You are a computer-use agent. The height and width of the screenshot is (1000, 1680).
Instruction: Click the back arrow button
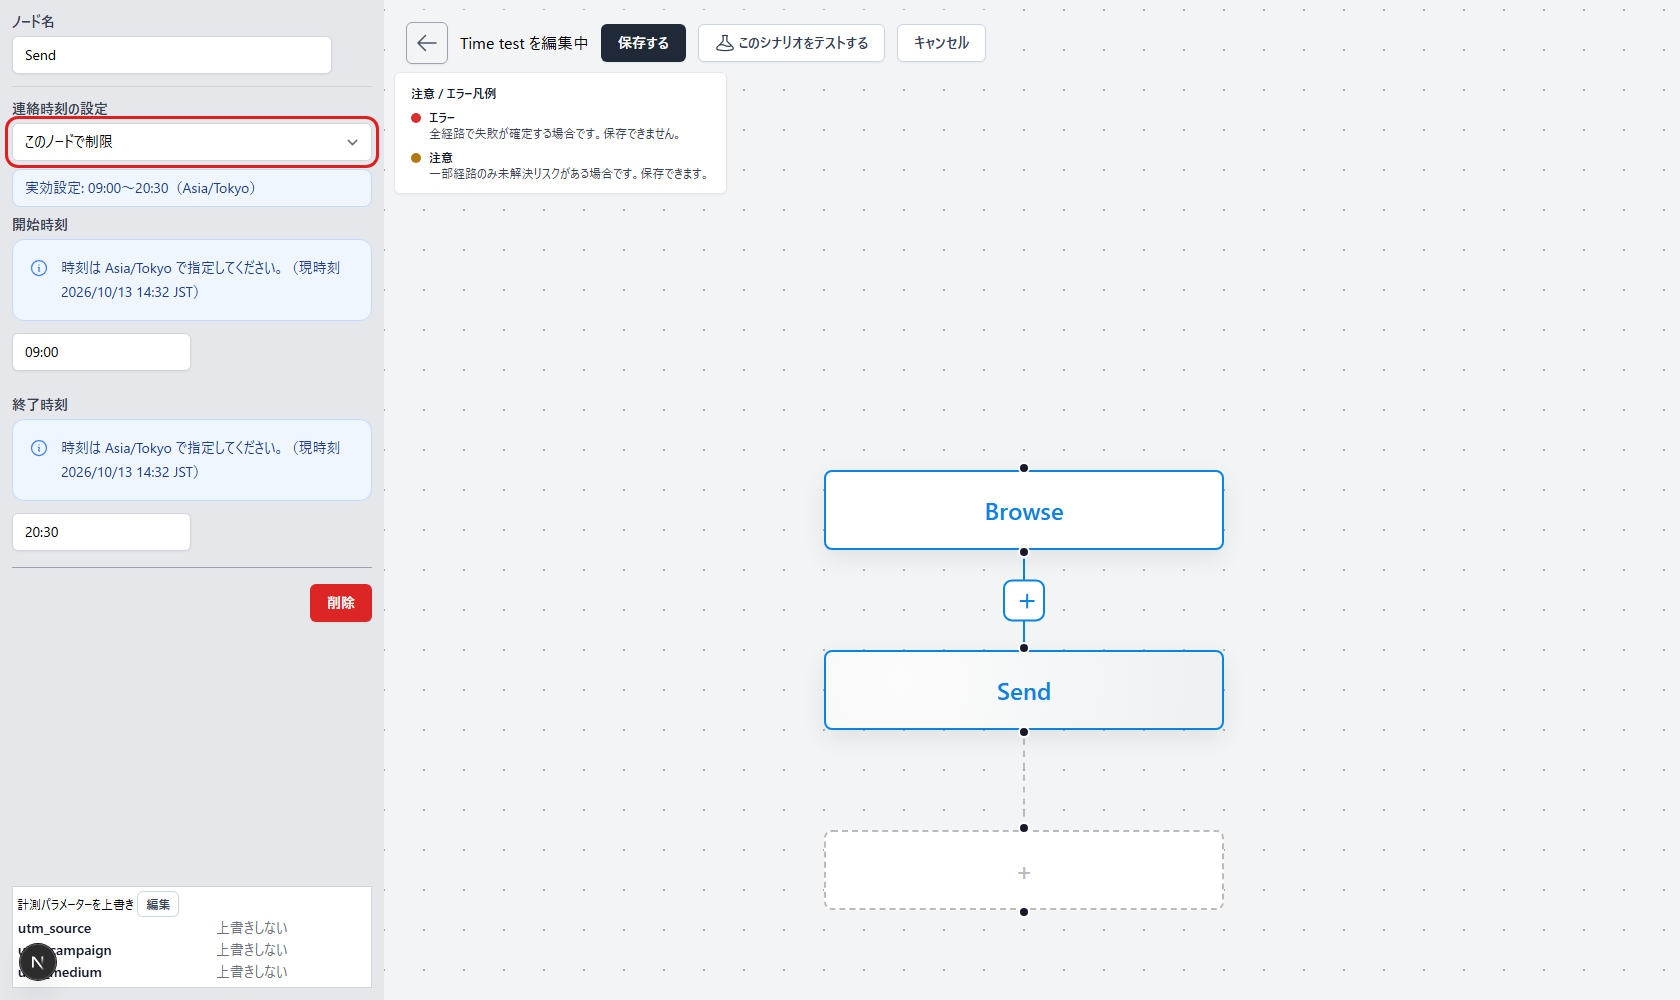(x=426, y=43)
